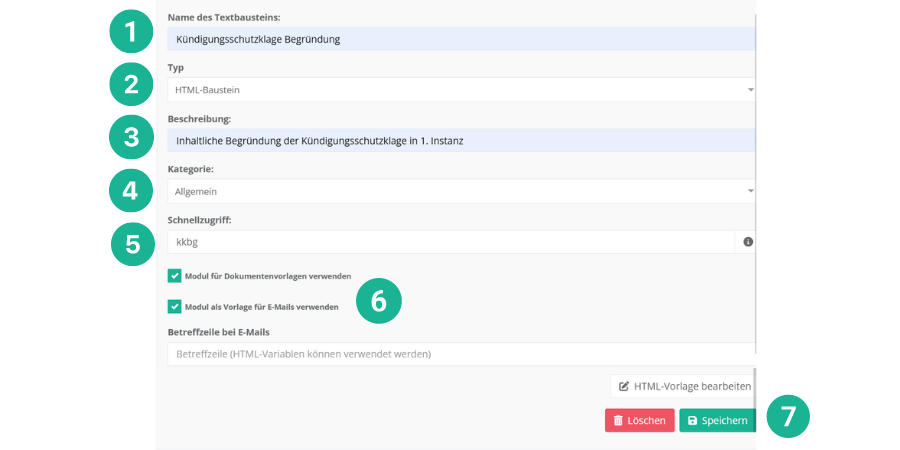Uncheck Modul für Dokumentenvorlagen verwenden

click(175, 276)
